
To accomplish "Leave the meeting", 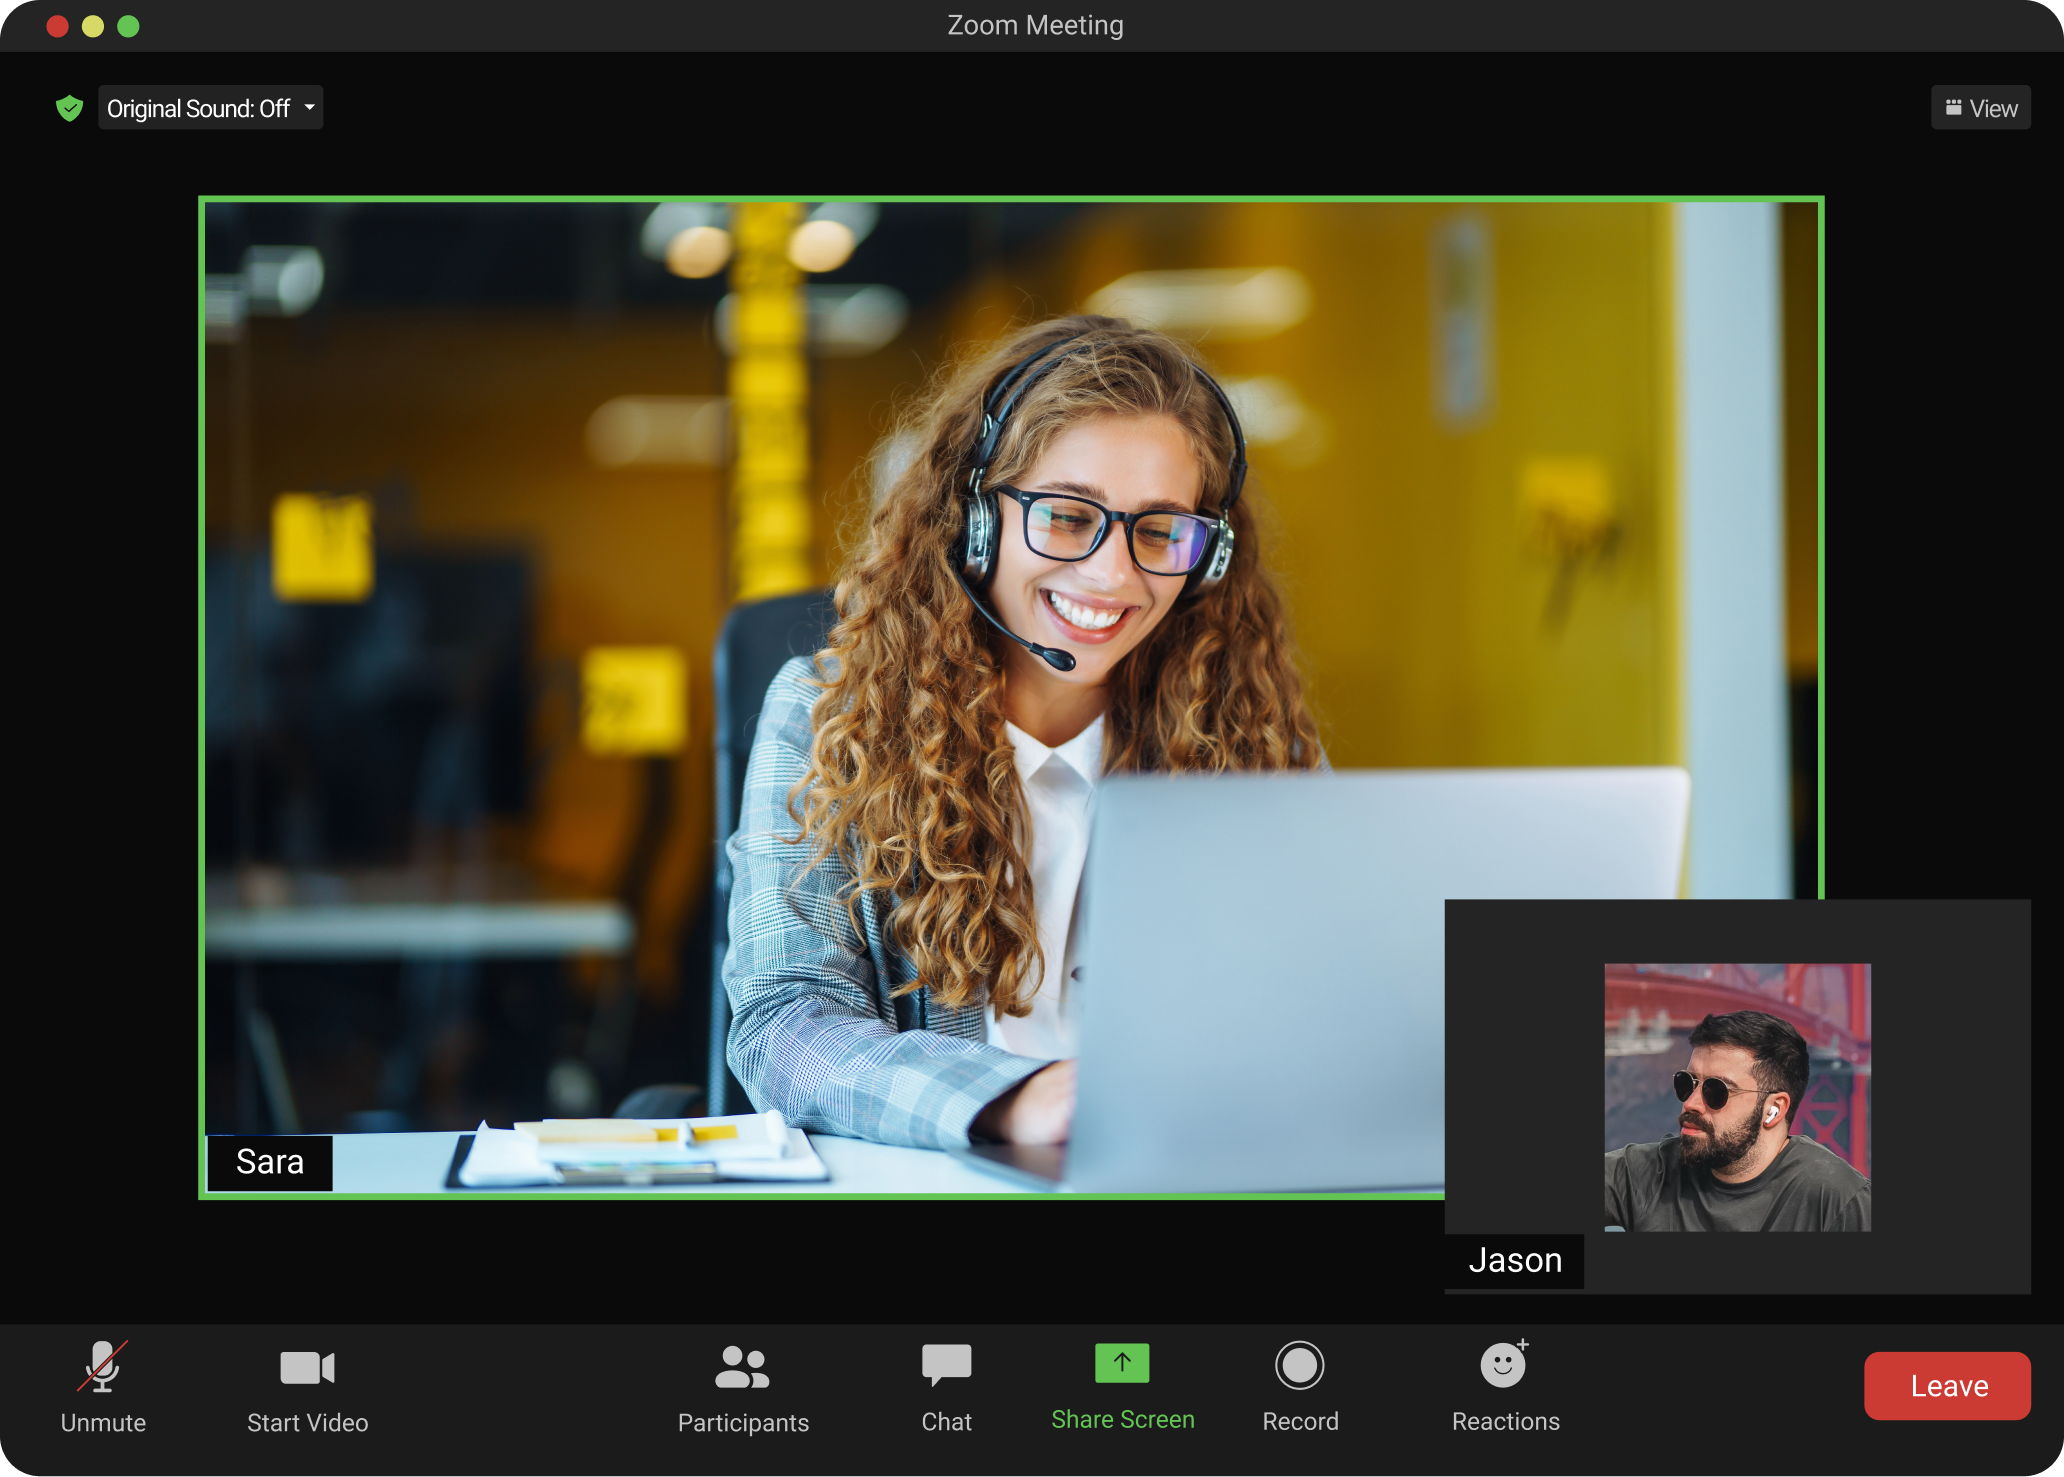I will click(x=1947, y=1386).
